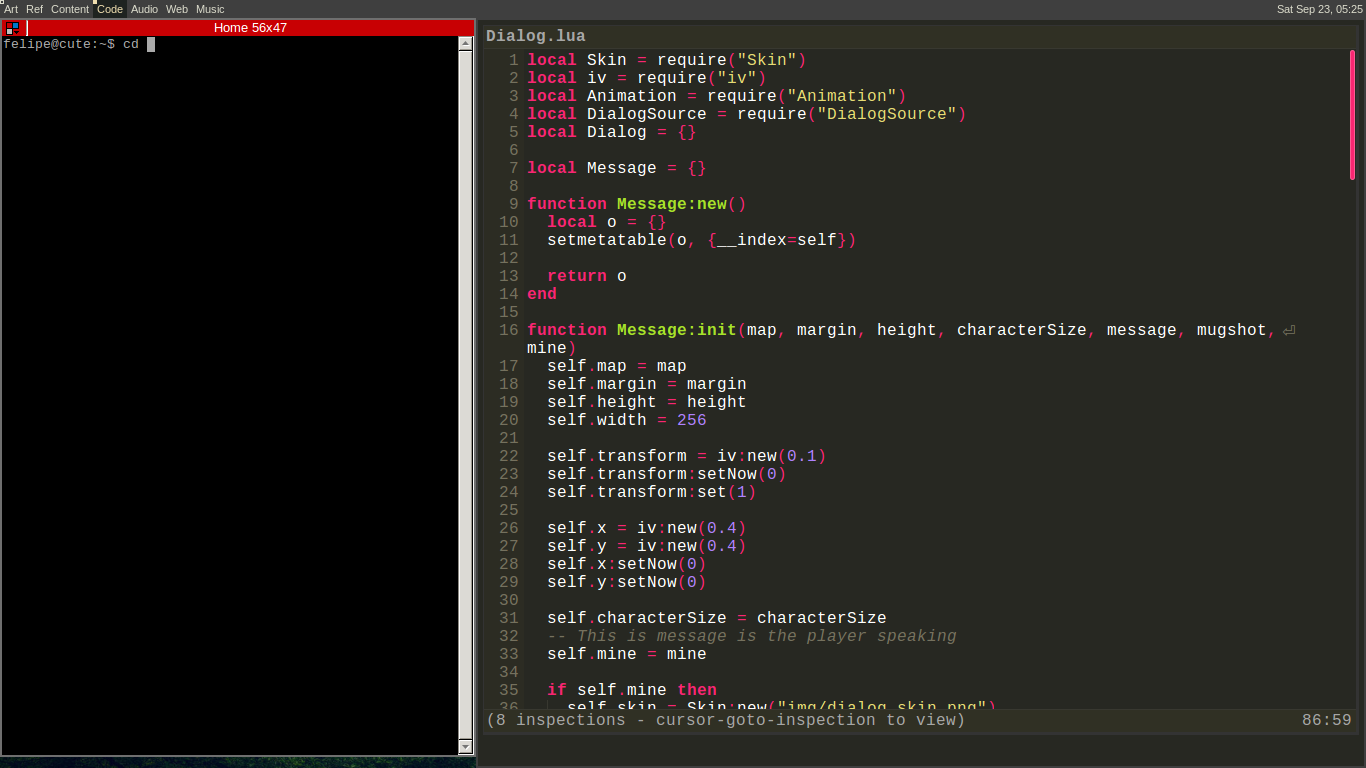
Task: Click if self.mine then line
Action: pyautogui.click(x=632, y=690)
